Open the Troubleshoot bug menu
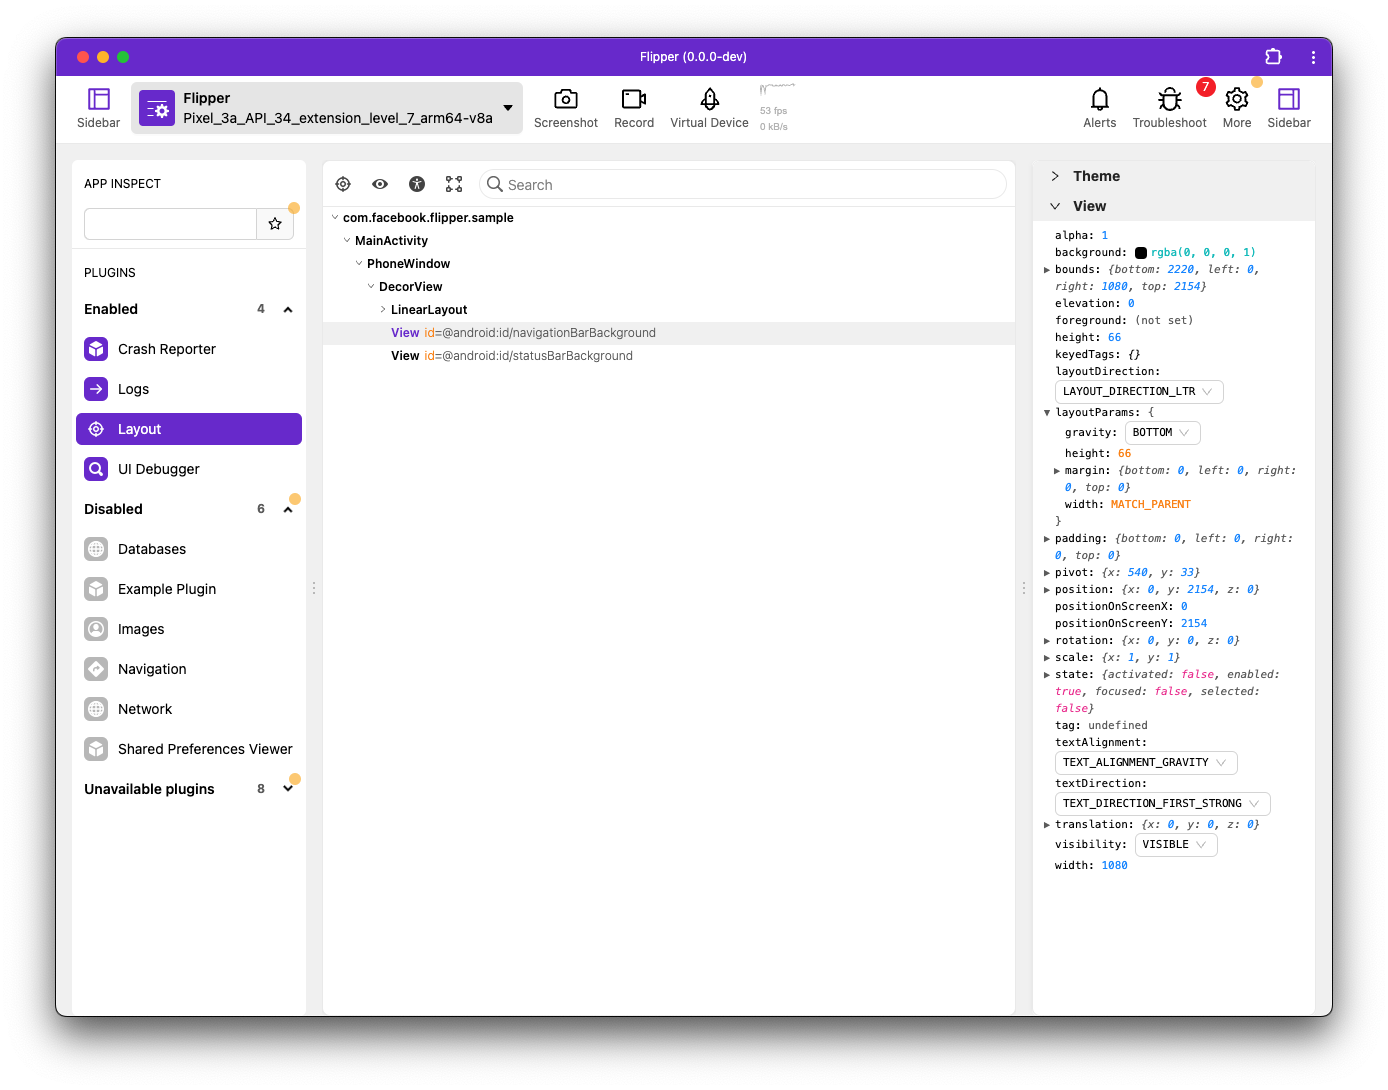The image size is (1388, 1090). click(x=1169, y=108)
